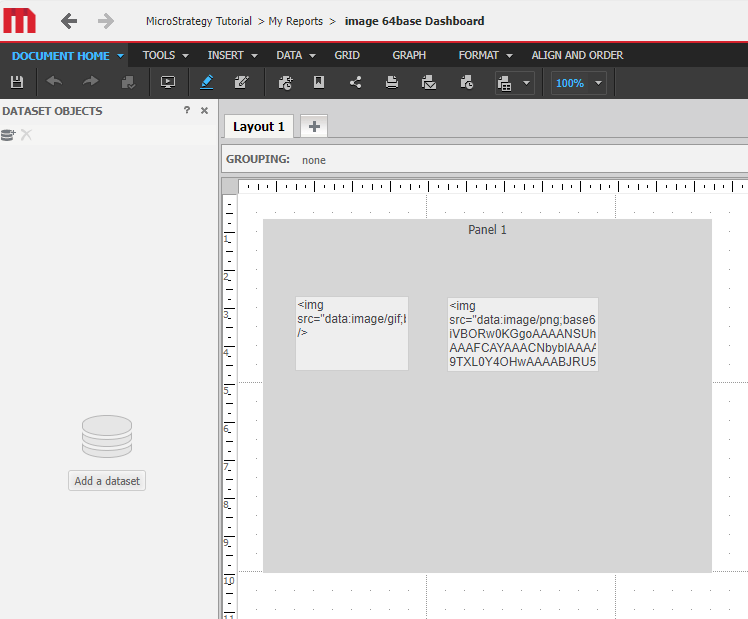Click the editable mode icon

241,83
